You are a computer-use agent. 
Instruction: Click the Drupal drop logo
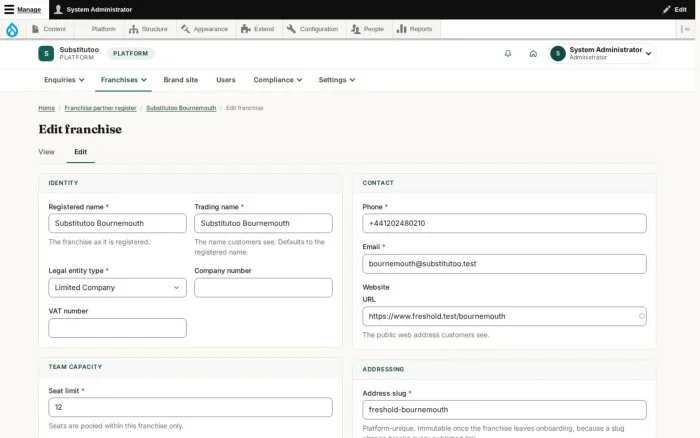coord(12,29)
